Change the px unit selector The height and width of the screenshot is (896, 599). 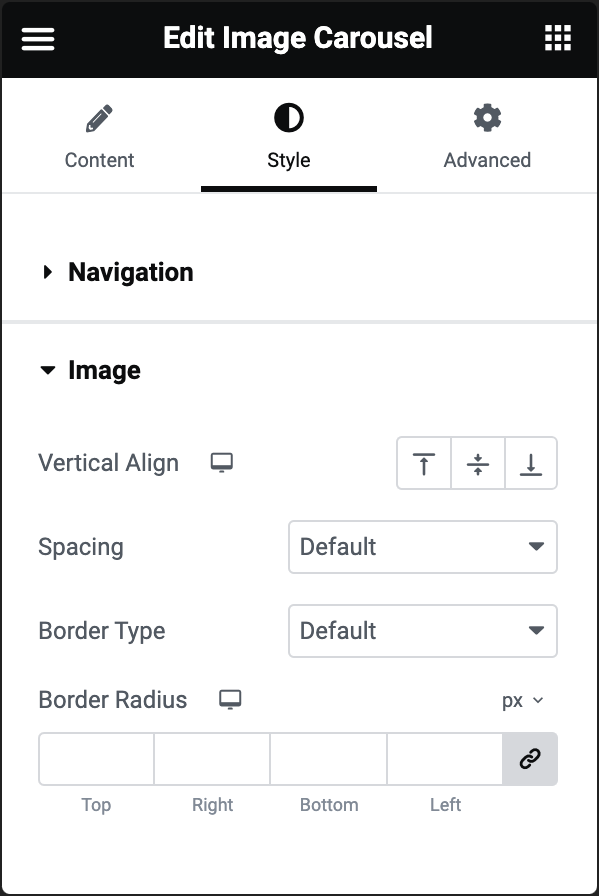click(522, 701)
